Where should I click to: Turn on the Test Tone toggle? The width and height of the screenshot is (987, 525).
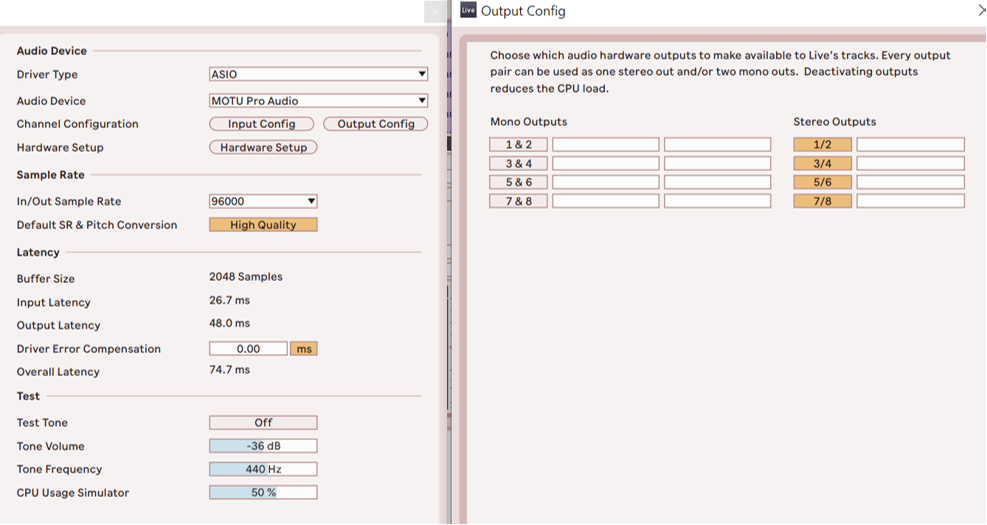tap(263, 422)
